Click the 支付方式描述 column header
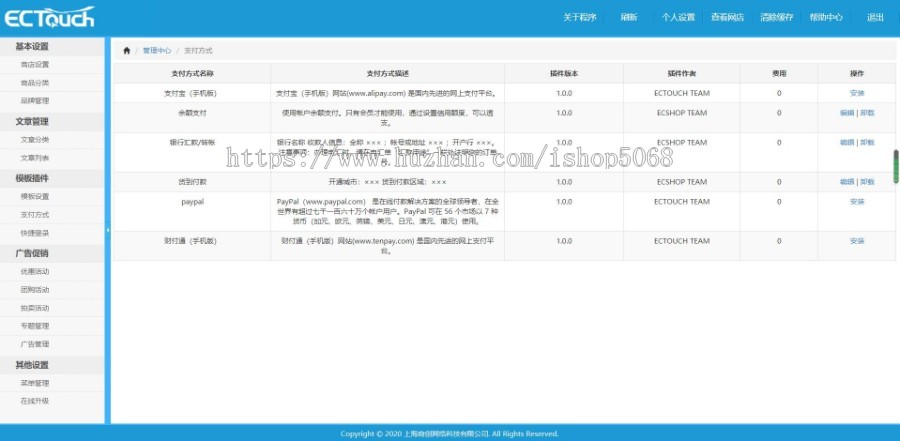 [x=387, y=74]
